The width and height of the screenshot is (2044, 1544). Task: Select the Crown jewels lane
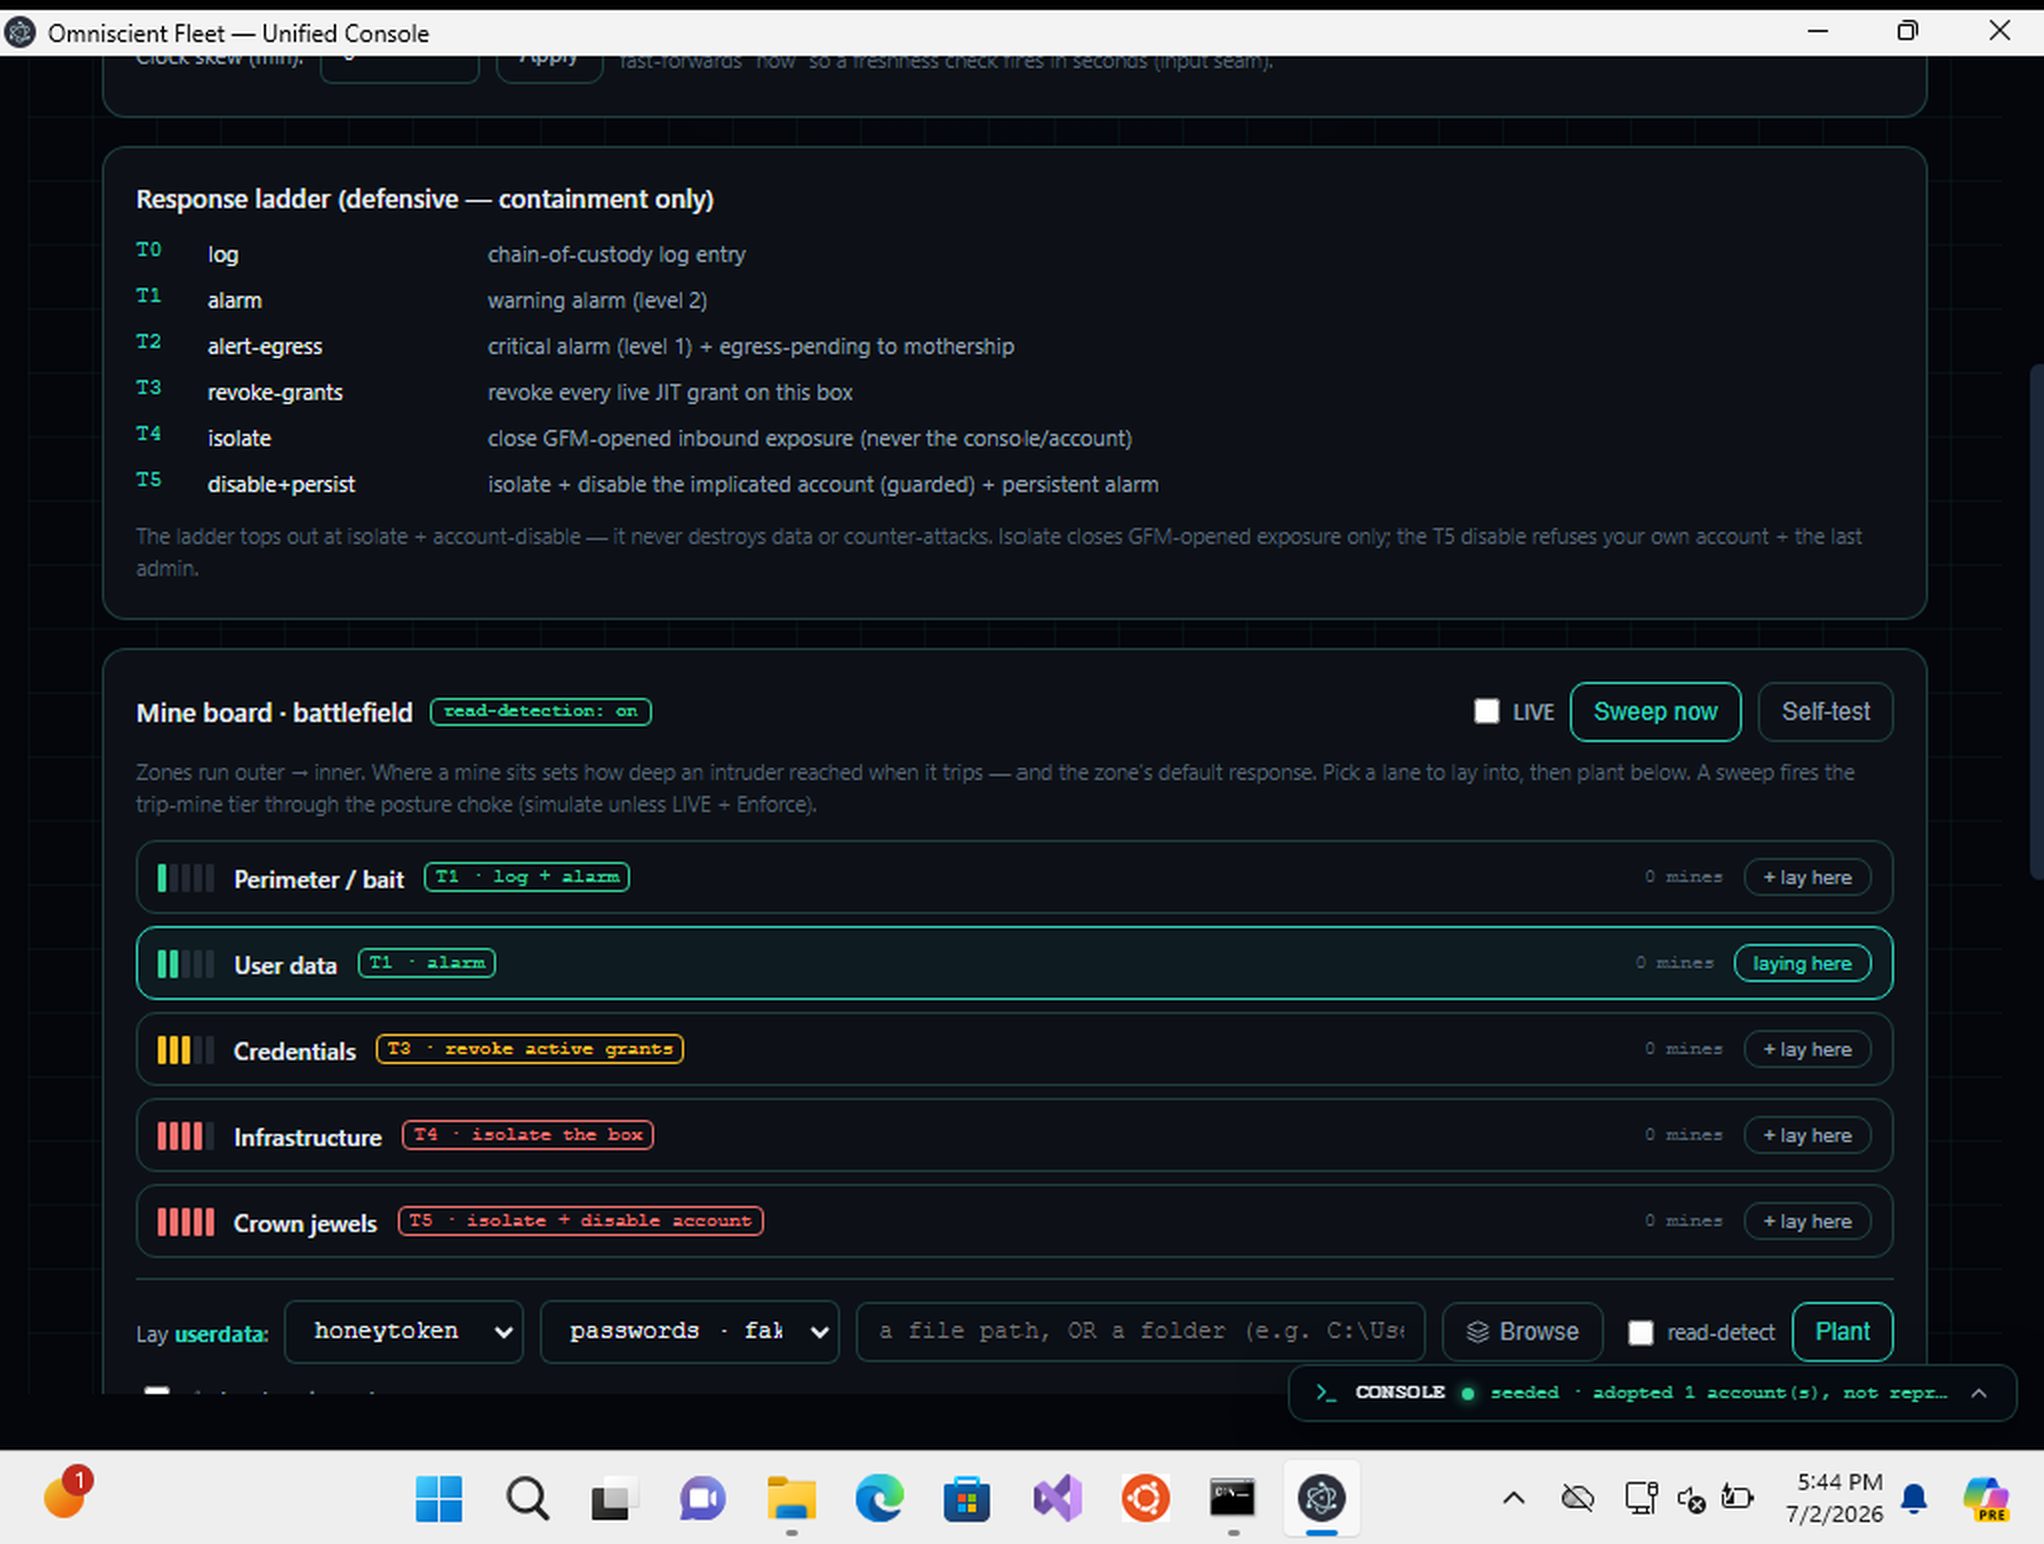coord(1014,1221)
